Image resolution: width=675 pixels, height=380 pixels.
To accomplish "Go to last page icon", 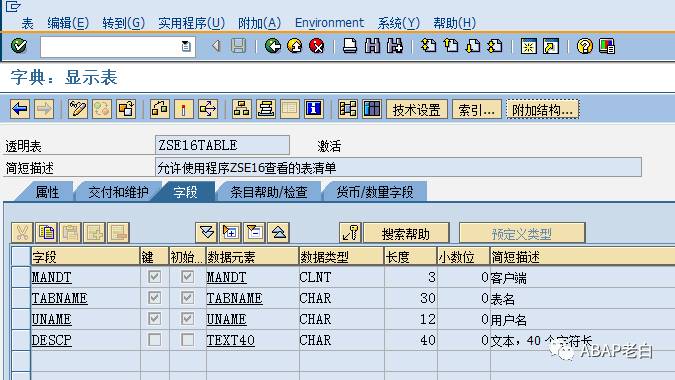I will (495, 46).
